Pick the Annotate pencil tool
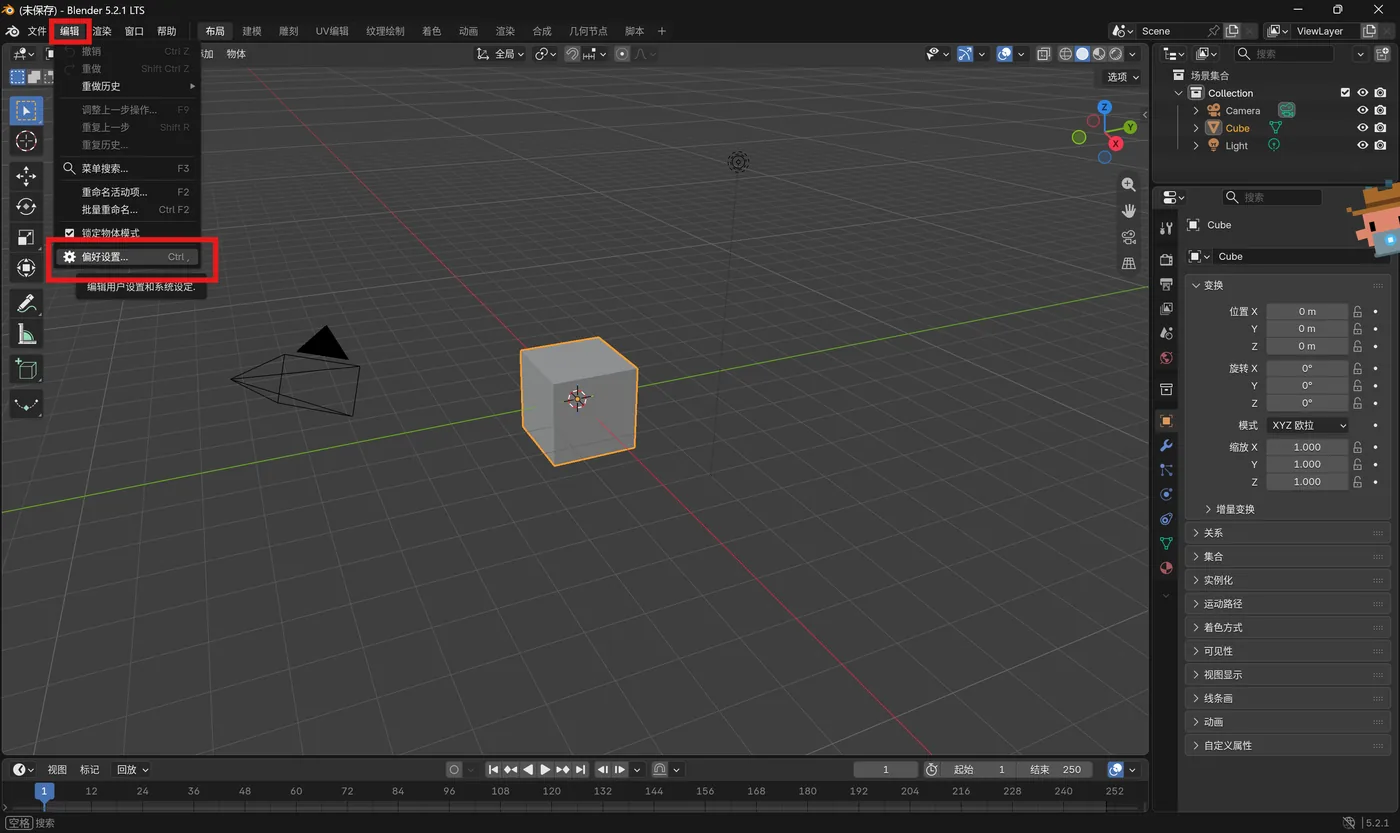This screenshot has width=1400, height=833. tap(26, 303)
